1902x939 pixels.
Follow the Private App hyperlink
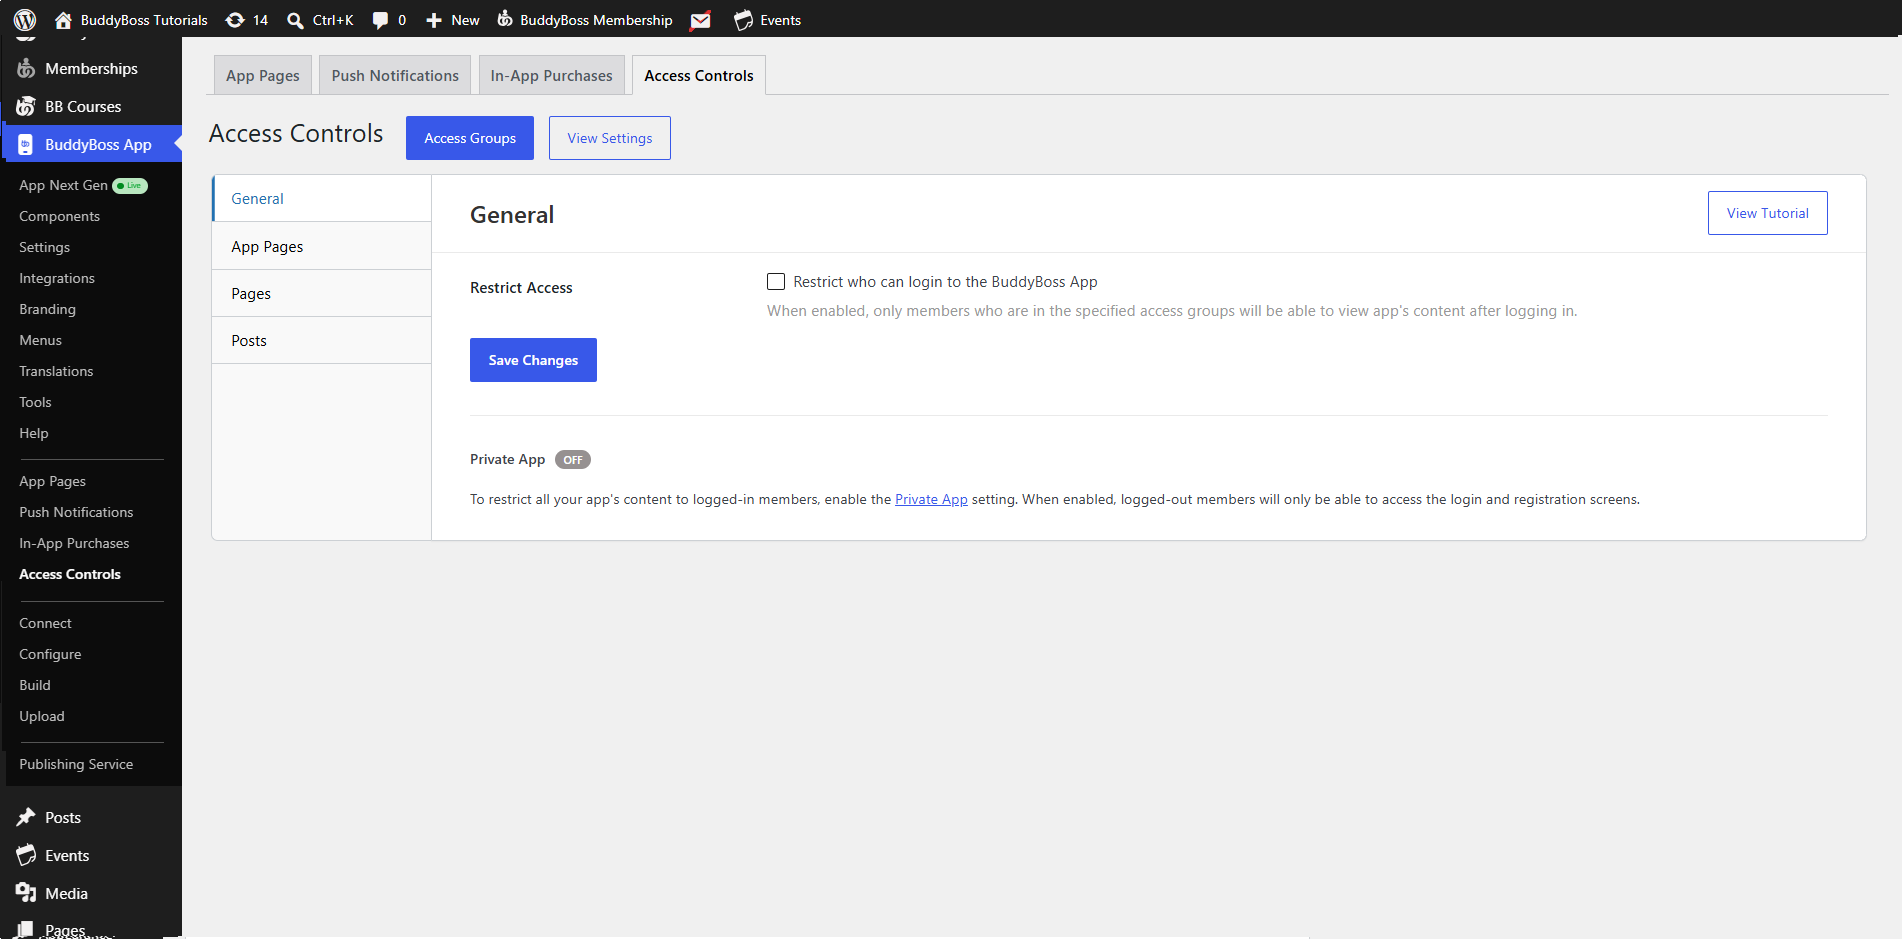(x=931, y=499)
